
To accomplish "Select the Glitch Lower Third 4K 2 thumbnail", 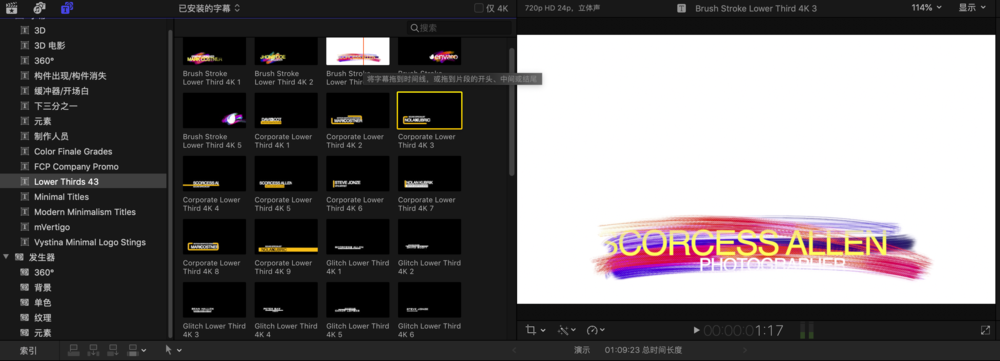I will pos(429,237).
